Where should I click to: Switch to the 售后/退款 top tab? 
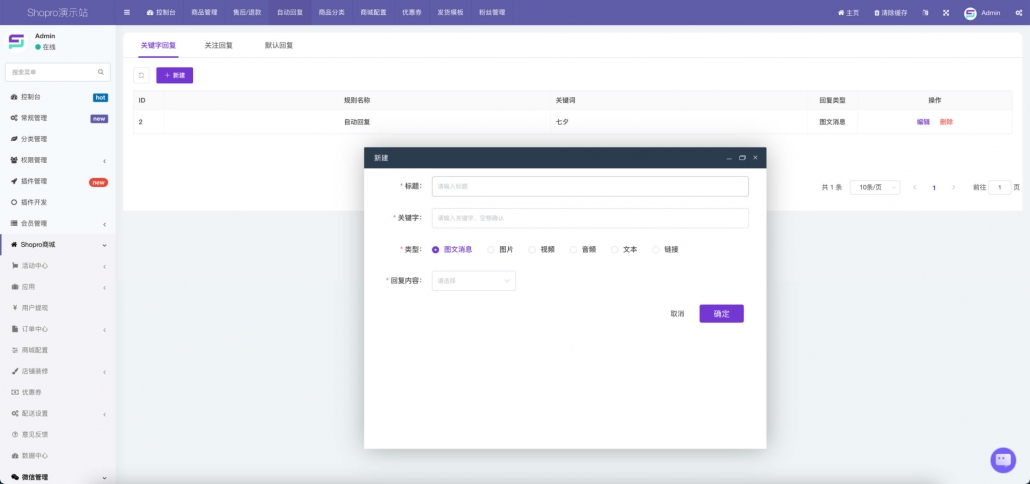click(x=247, y=12)
